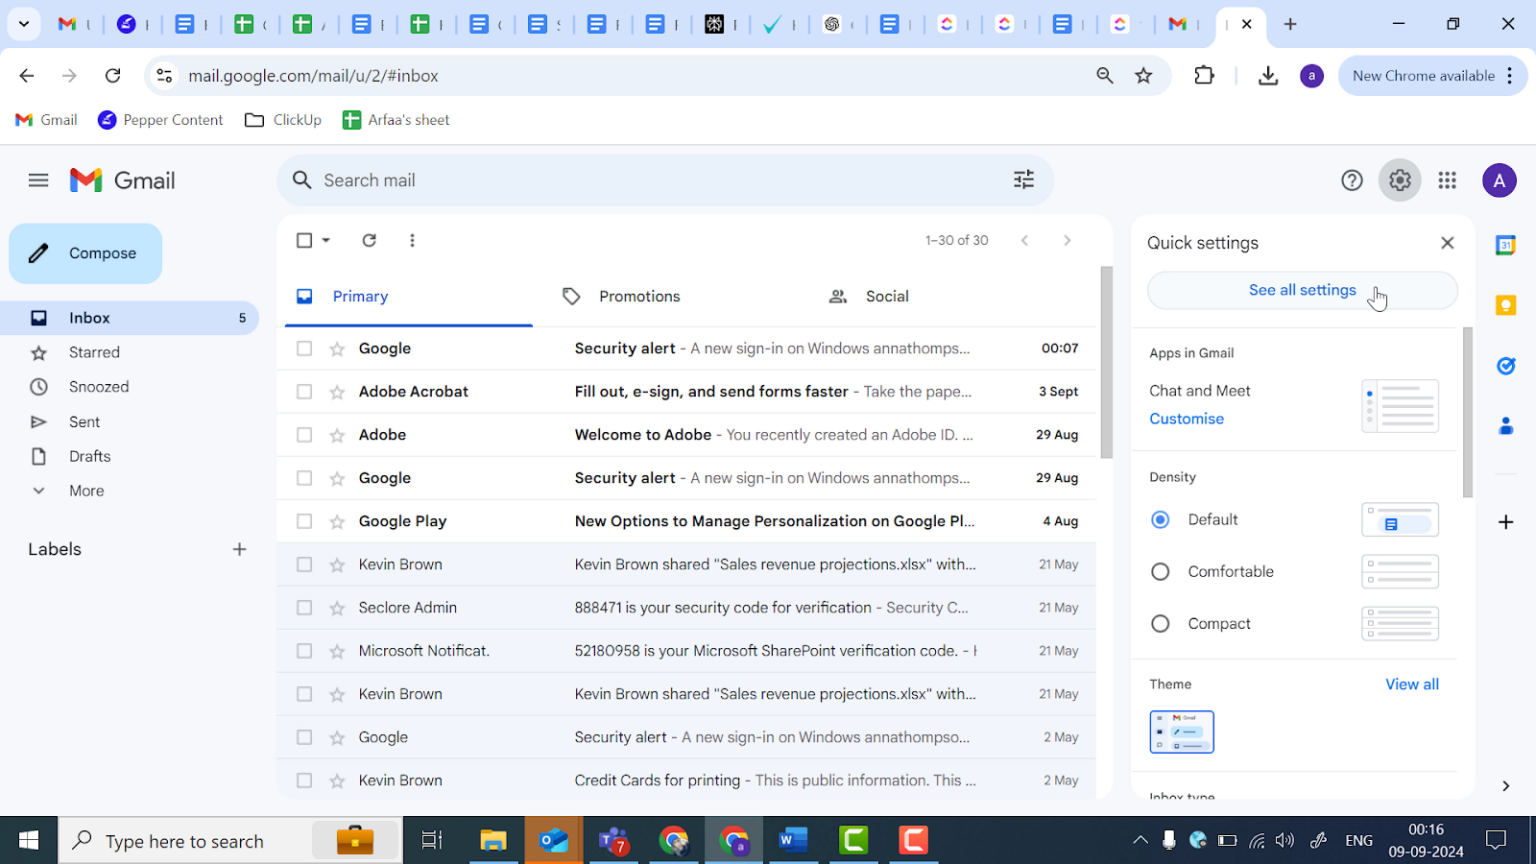
Task: Open the Gmail main menu hamburger
Action: pyautogui.click(x=38, y=180)
